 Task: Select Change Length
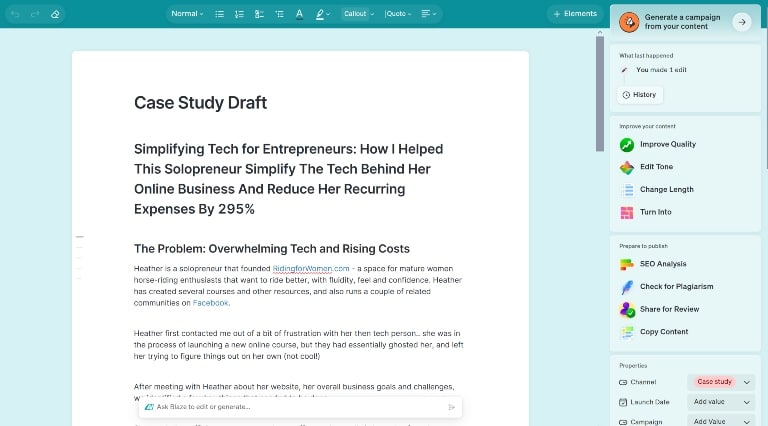667,189
